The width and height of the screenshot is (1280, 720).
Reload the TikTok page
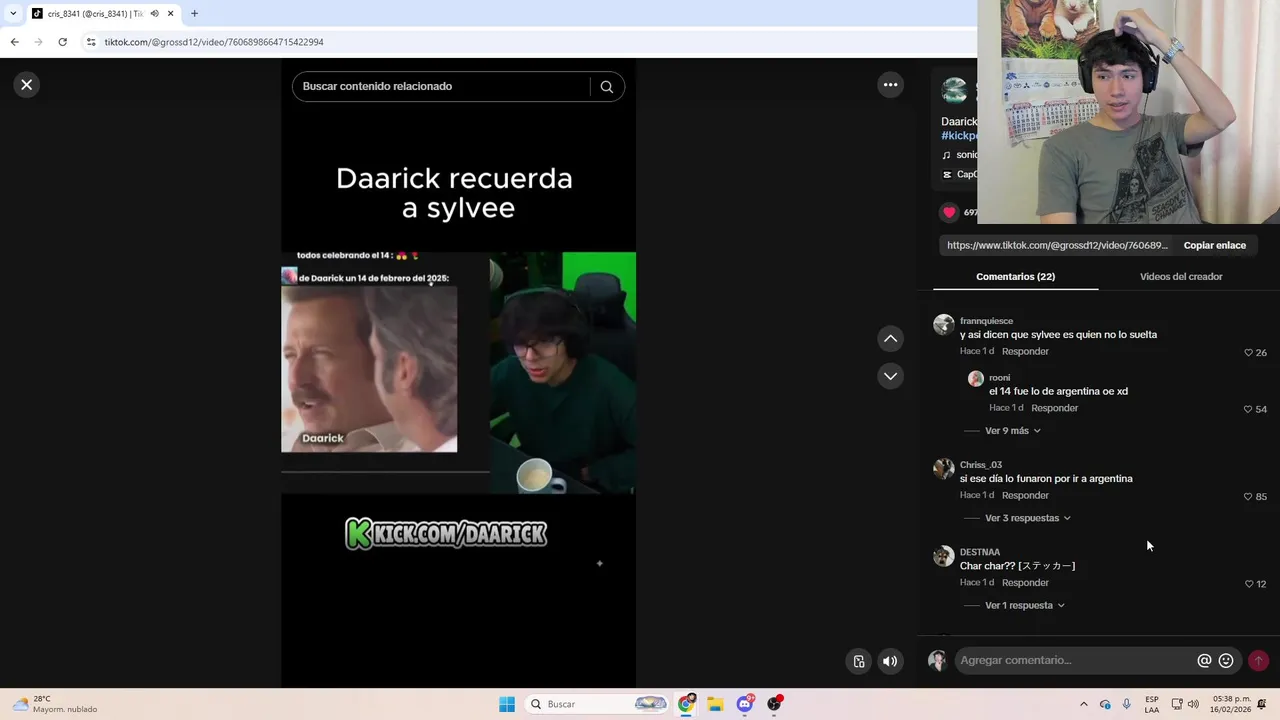(62, 42)
